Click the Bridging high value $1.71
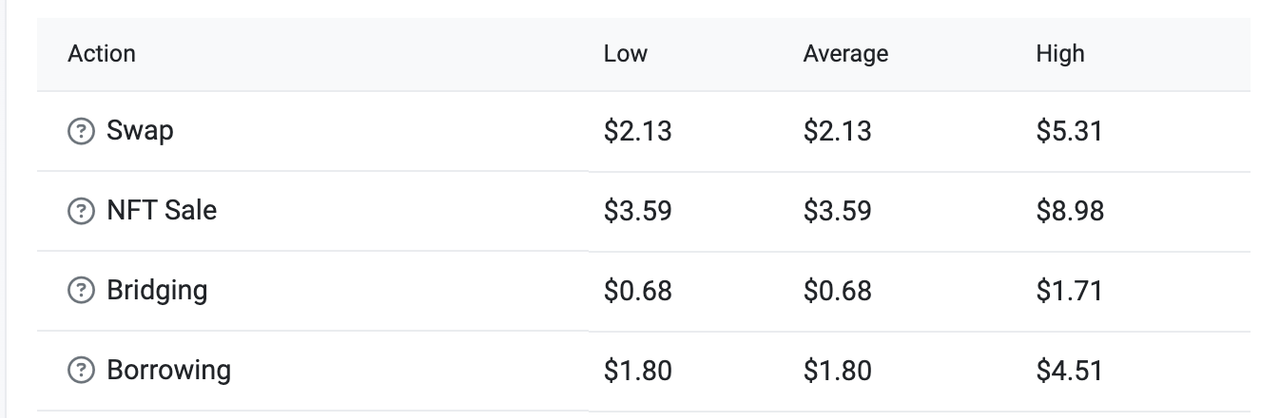This screenshot has height=418, width=1280. [x=1069, y=291]
